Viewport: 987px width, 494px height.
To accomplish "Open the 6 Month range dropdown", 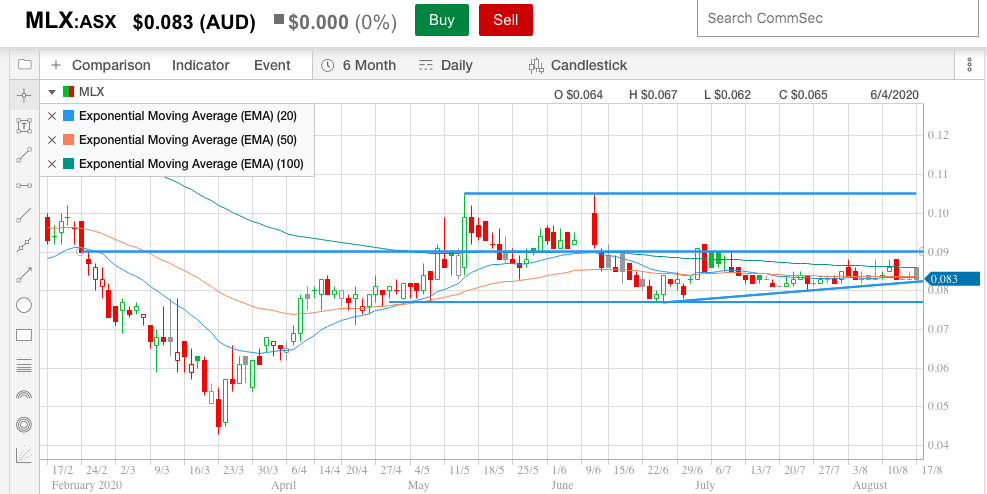I will click(x=359, y=65).
